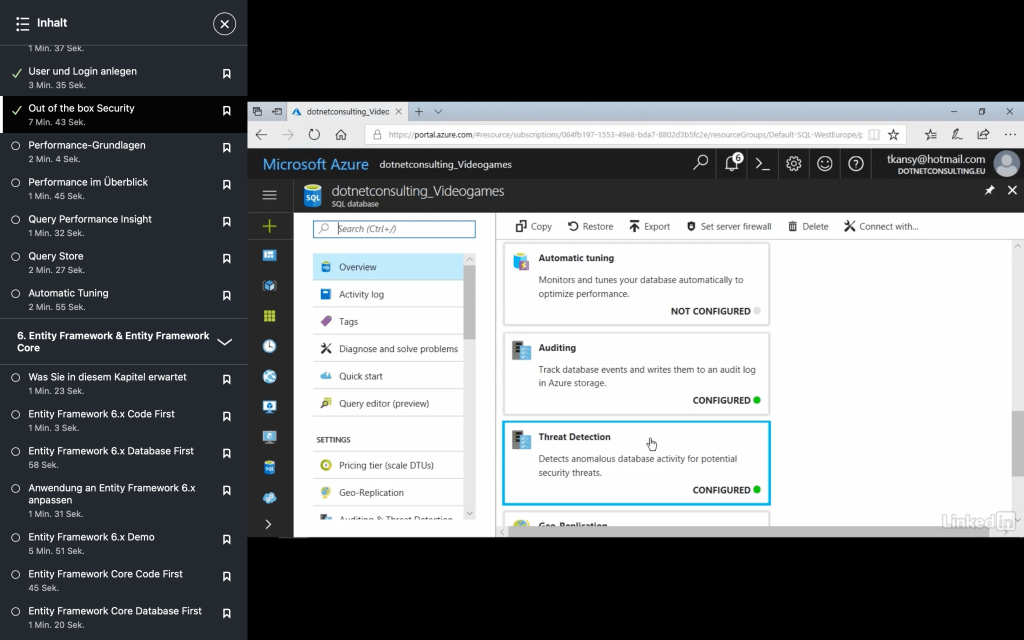This screenshot has width=1024, height=640.
Task: Open Azure portal settings gear
Action: click(793, 164)
